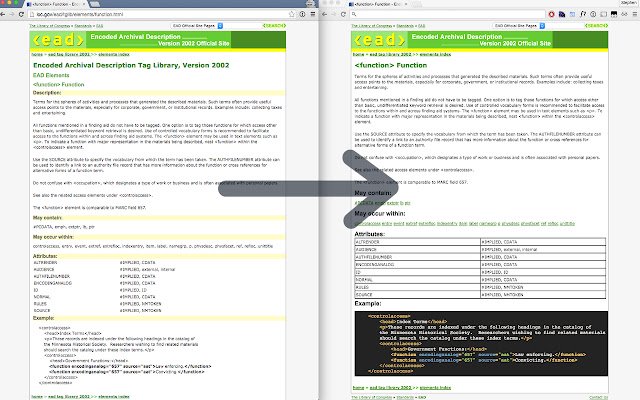This screenshot has height=400, width=640.
Task: Select the function tab in left browser
Action: point(56,4)
